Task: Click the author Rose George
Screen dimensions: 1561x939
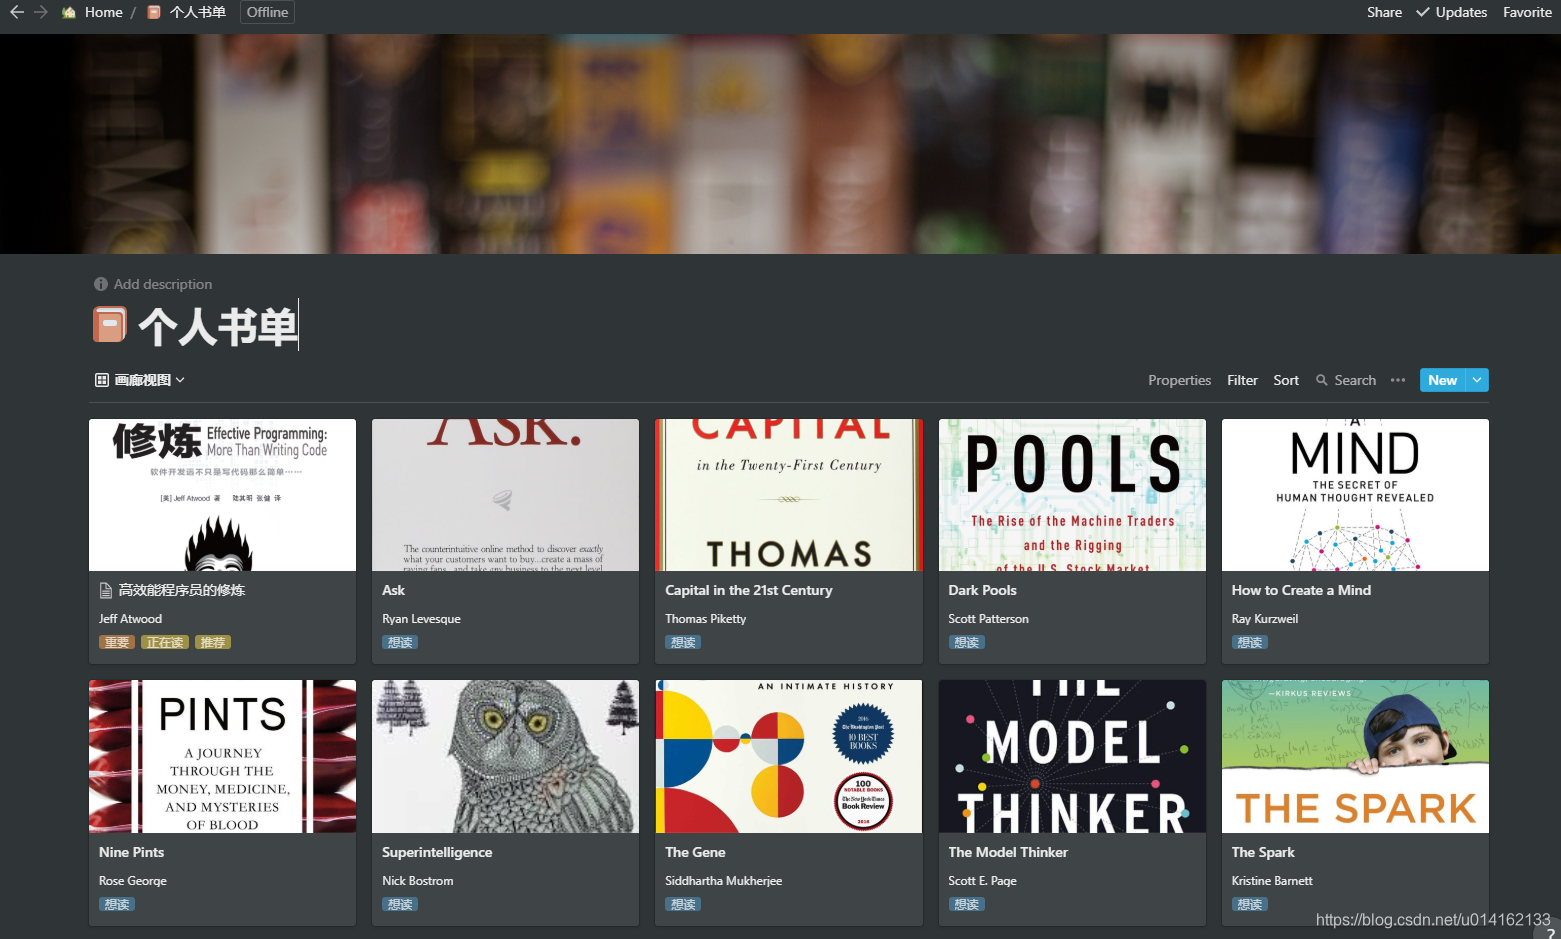Action: tap(133, 881)
